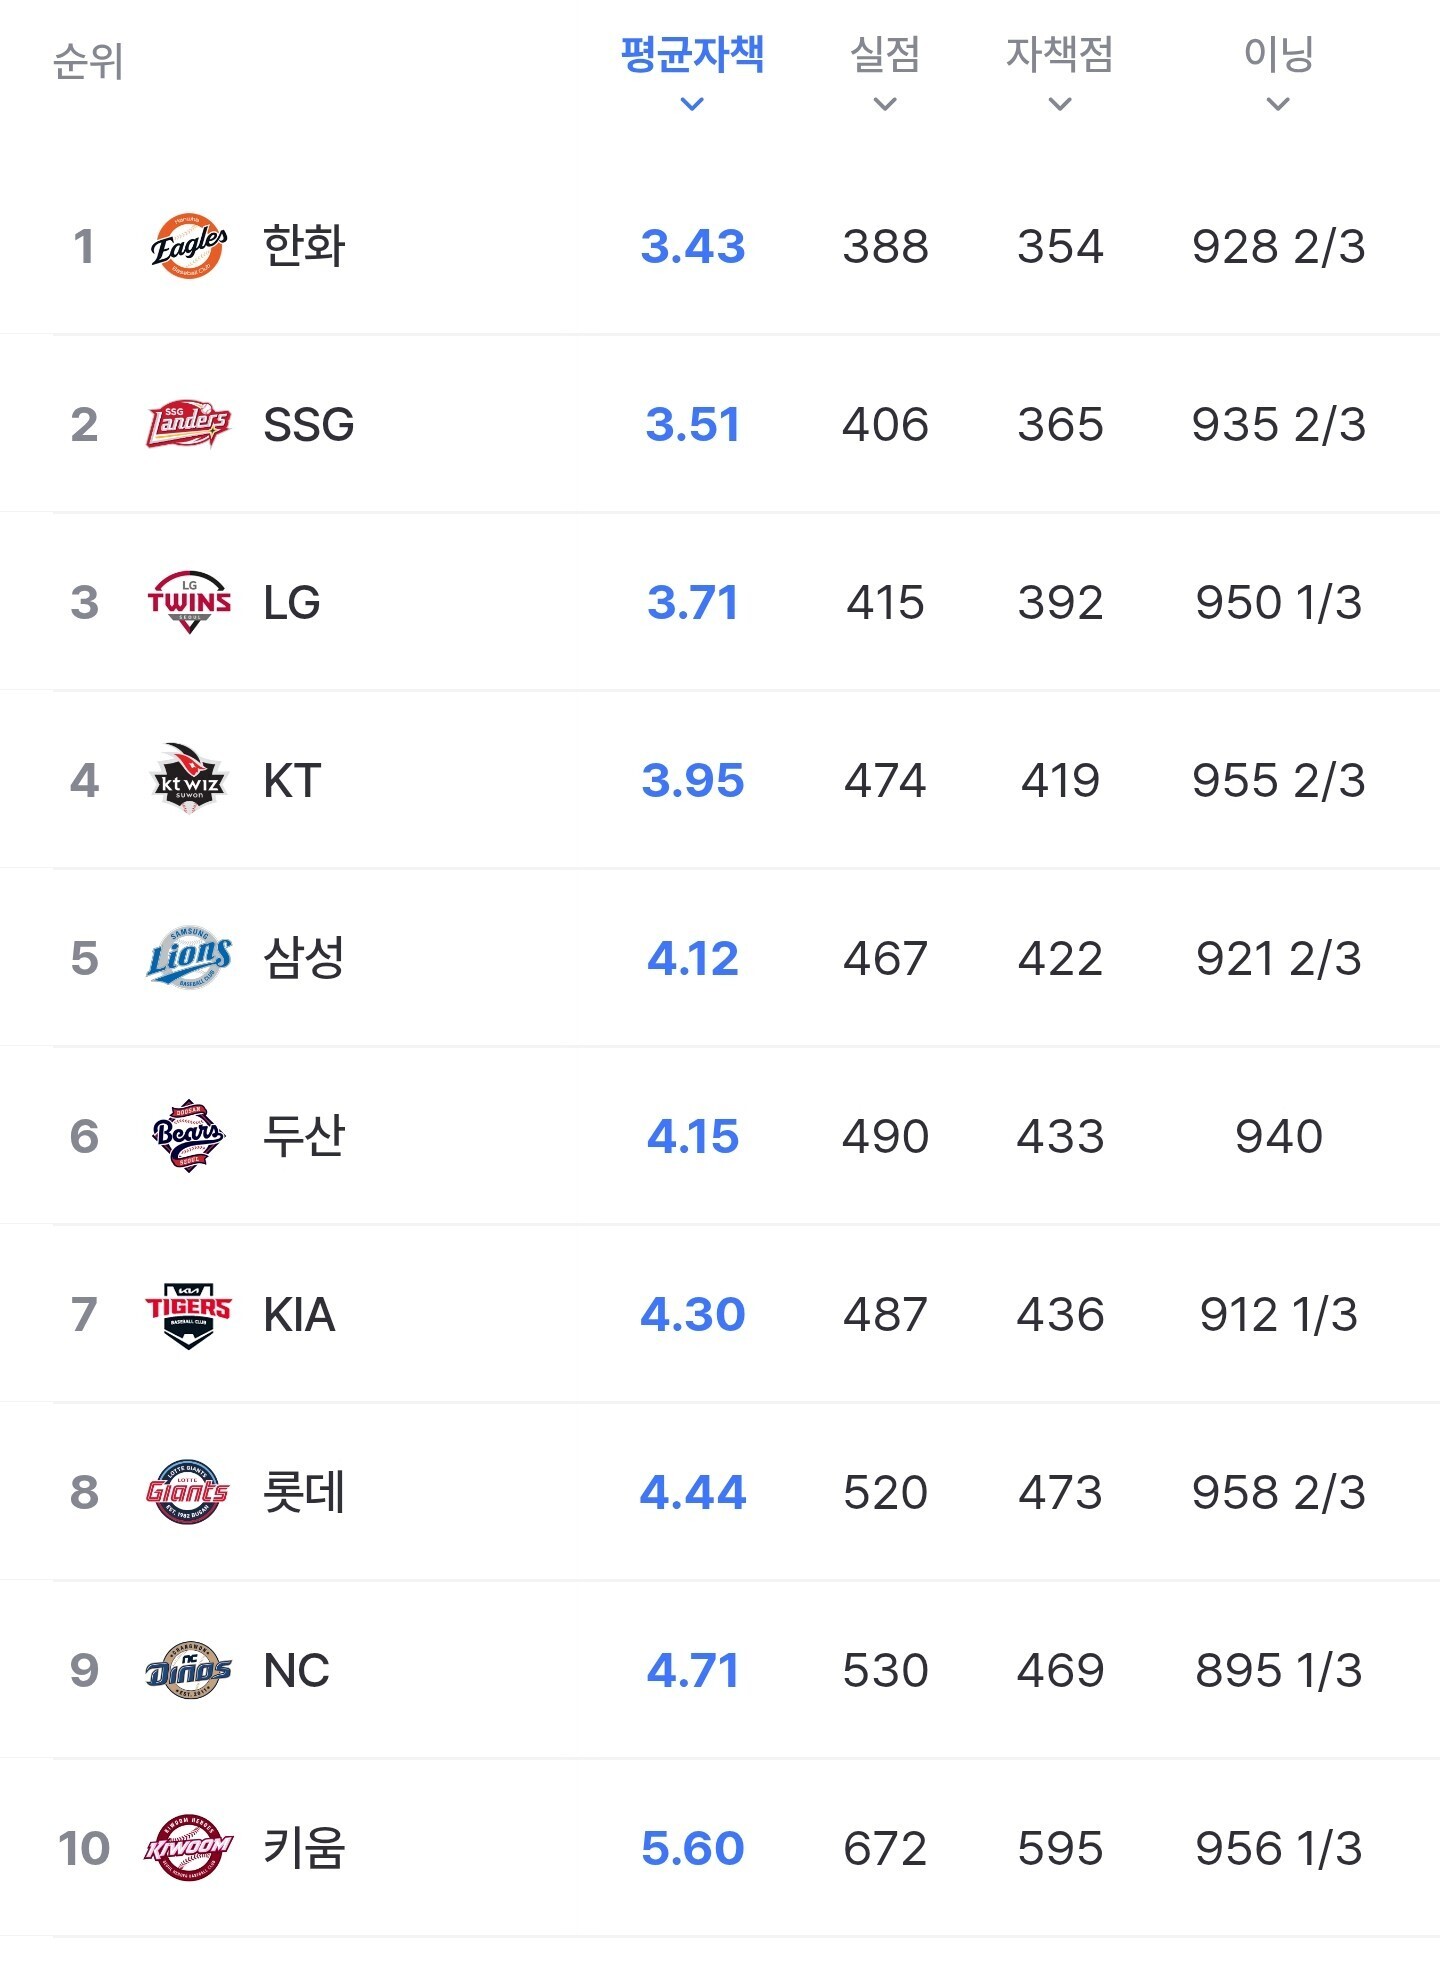This screenshot has width=1440, height=1987.
Task: Select the Lotte Giants team logo
Action: coord(188,1492)
